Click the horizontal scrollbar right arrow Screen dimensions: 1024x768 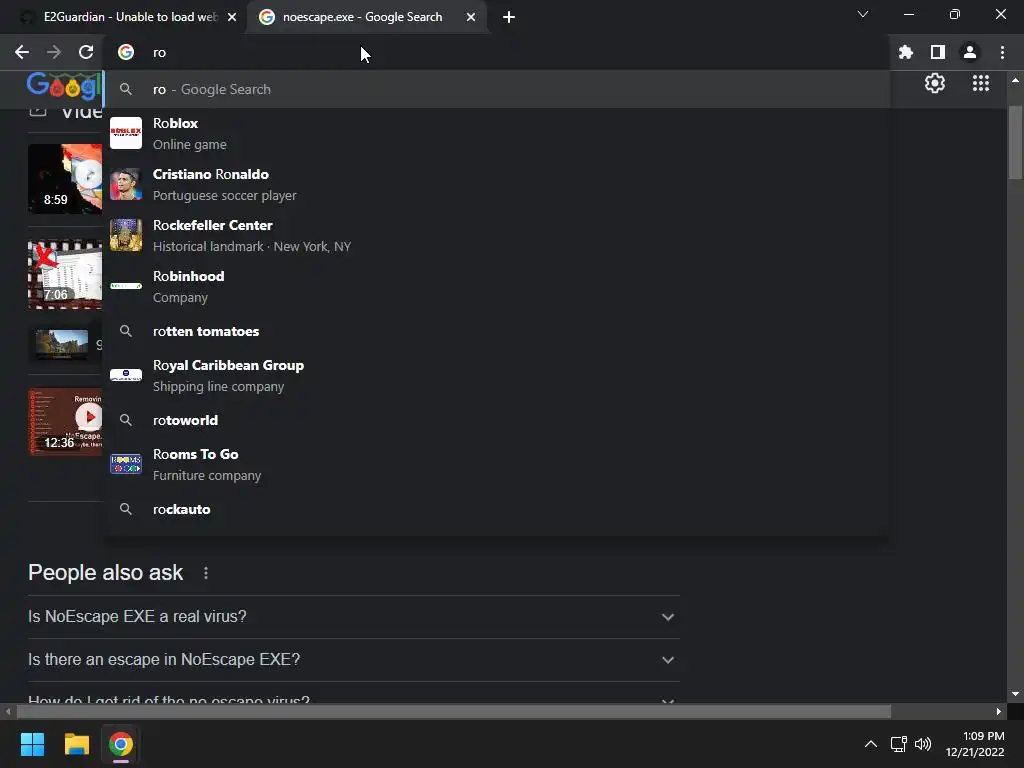click(999, 711)
